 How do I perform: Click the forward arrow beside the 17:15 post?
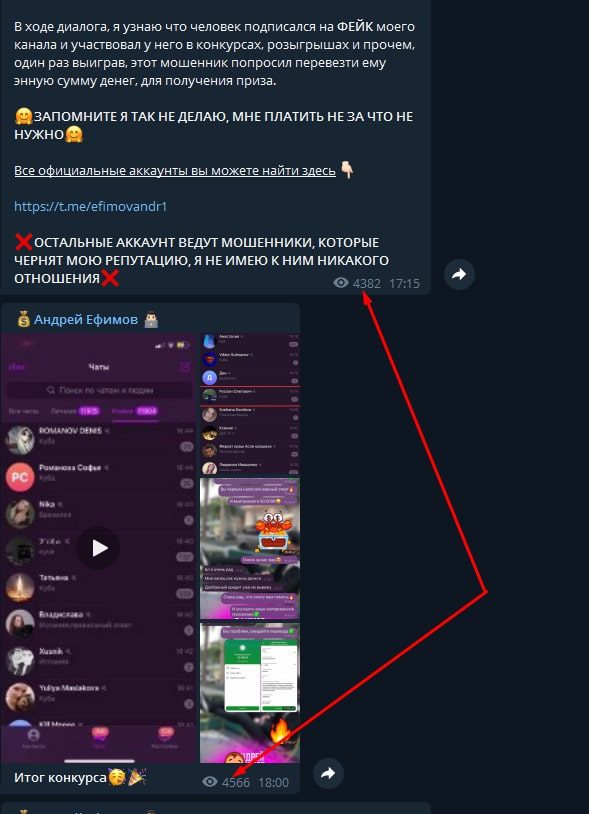pos(459,274)
